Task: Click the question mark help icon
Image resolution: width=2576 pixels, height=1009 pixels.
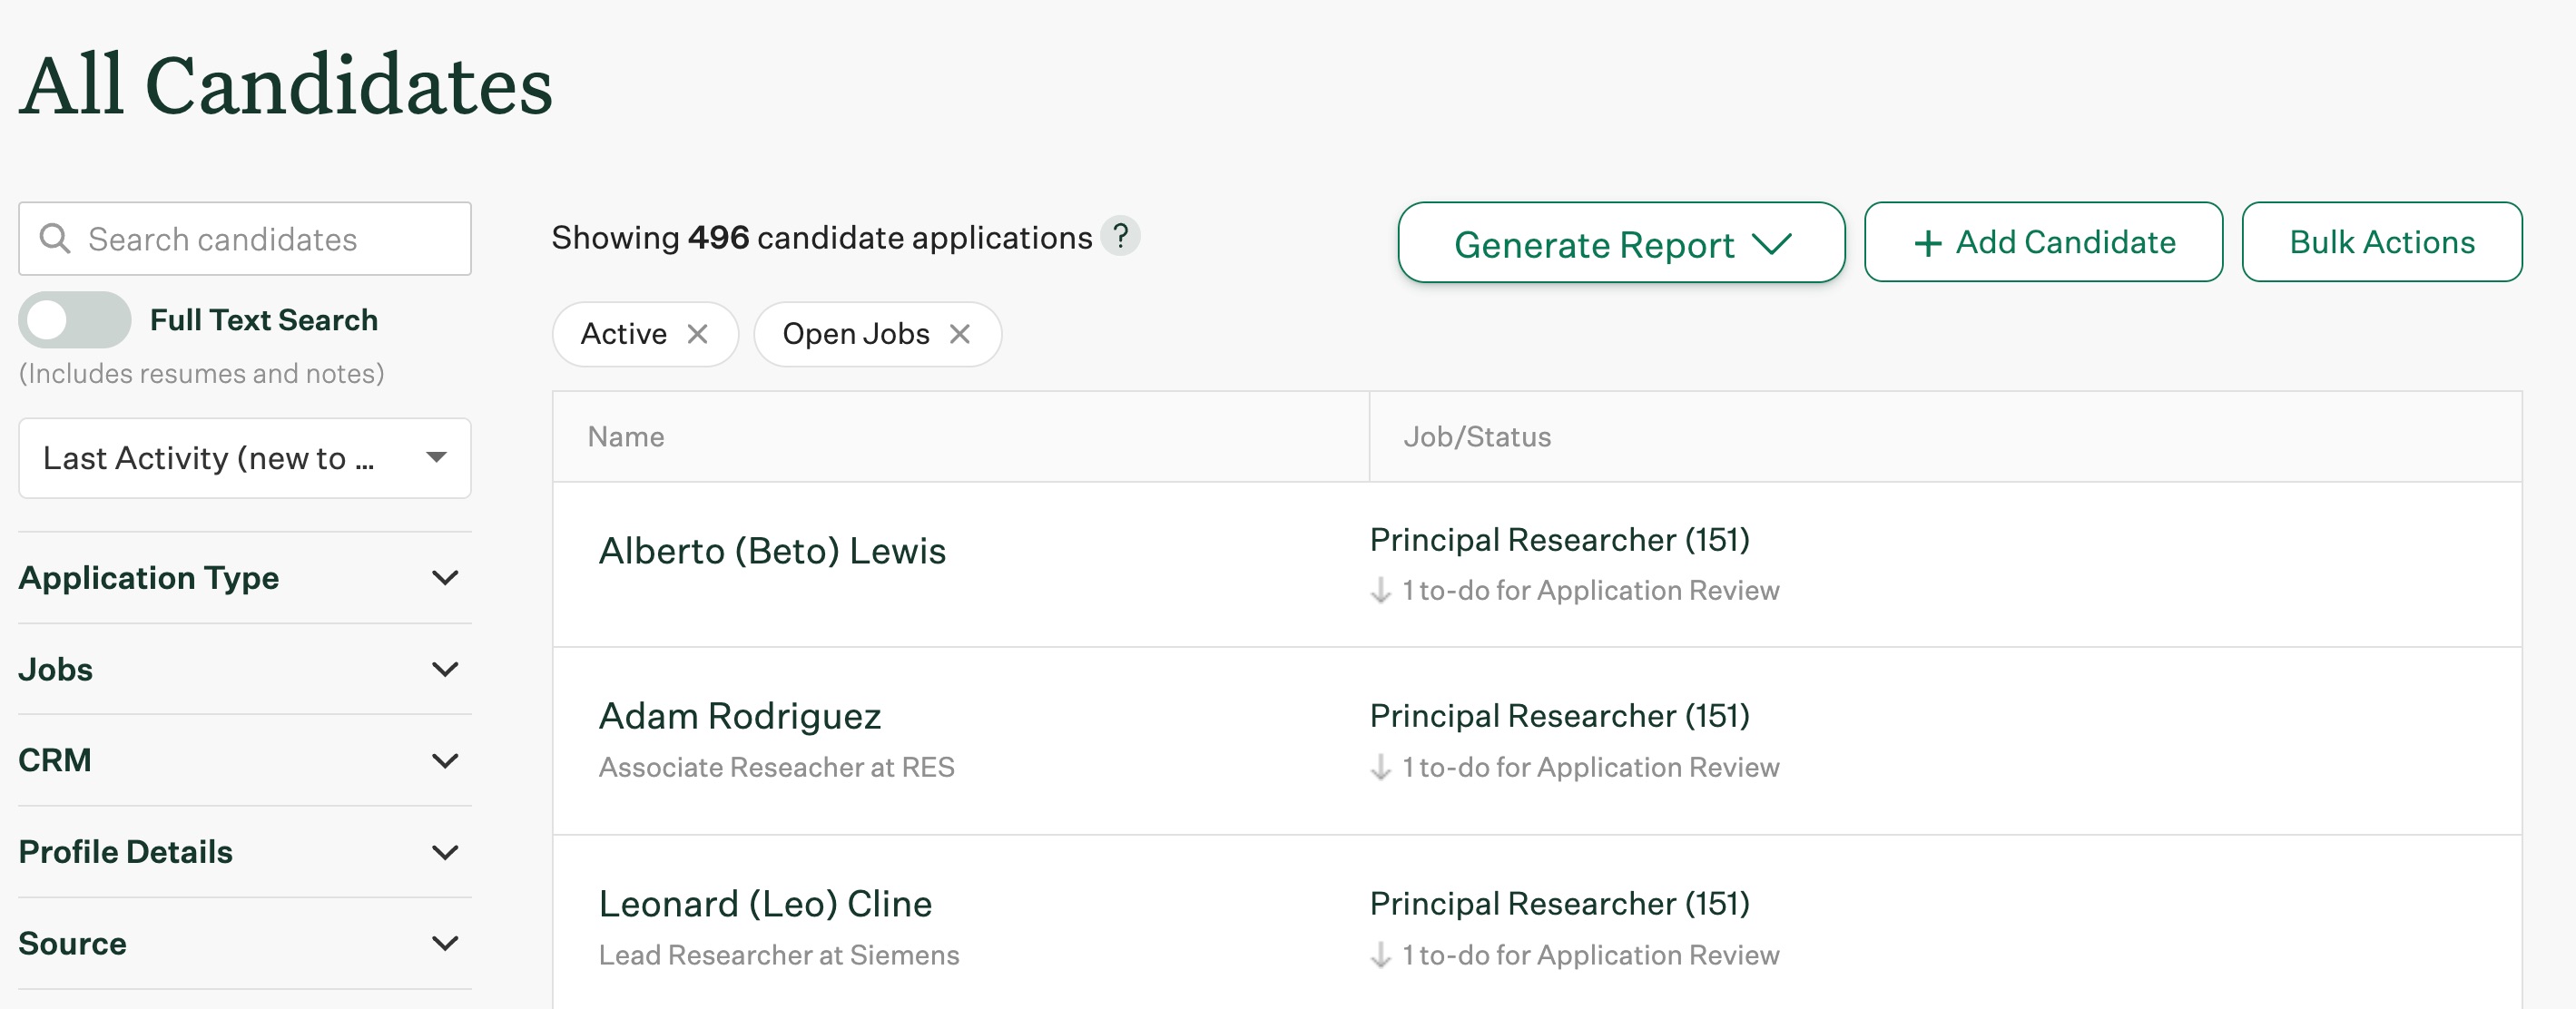Action: click(1120, 236)
